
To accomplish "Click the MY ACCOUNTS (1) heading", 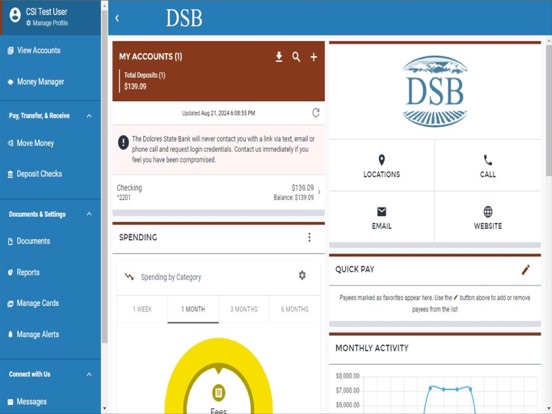I will (x=151, y=57).
